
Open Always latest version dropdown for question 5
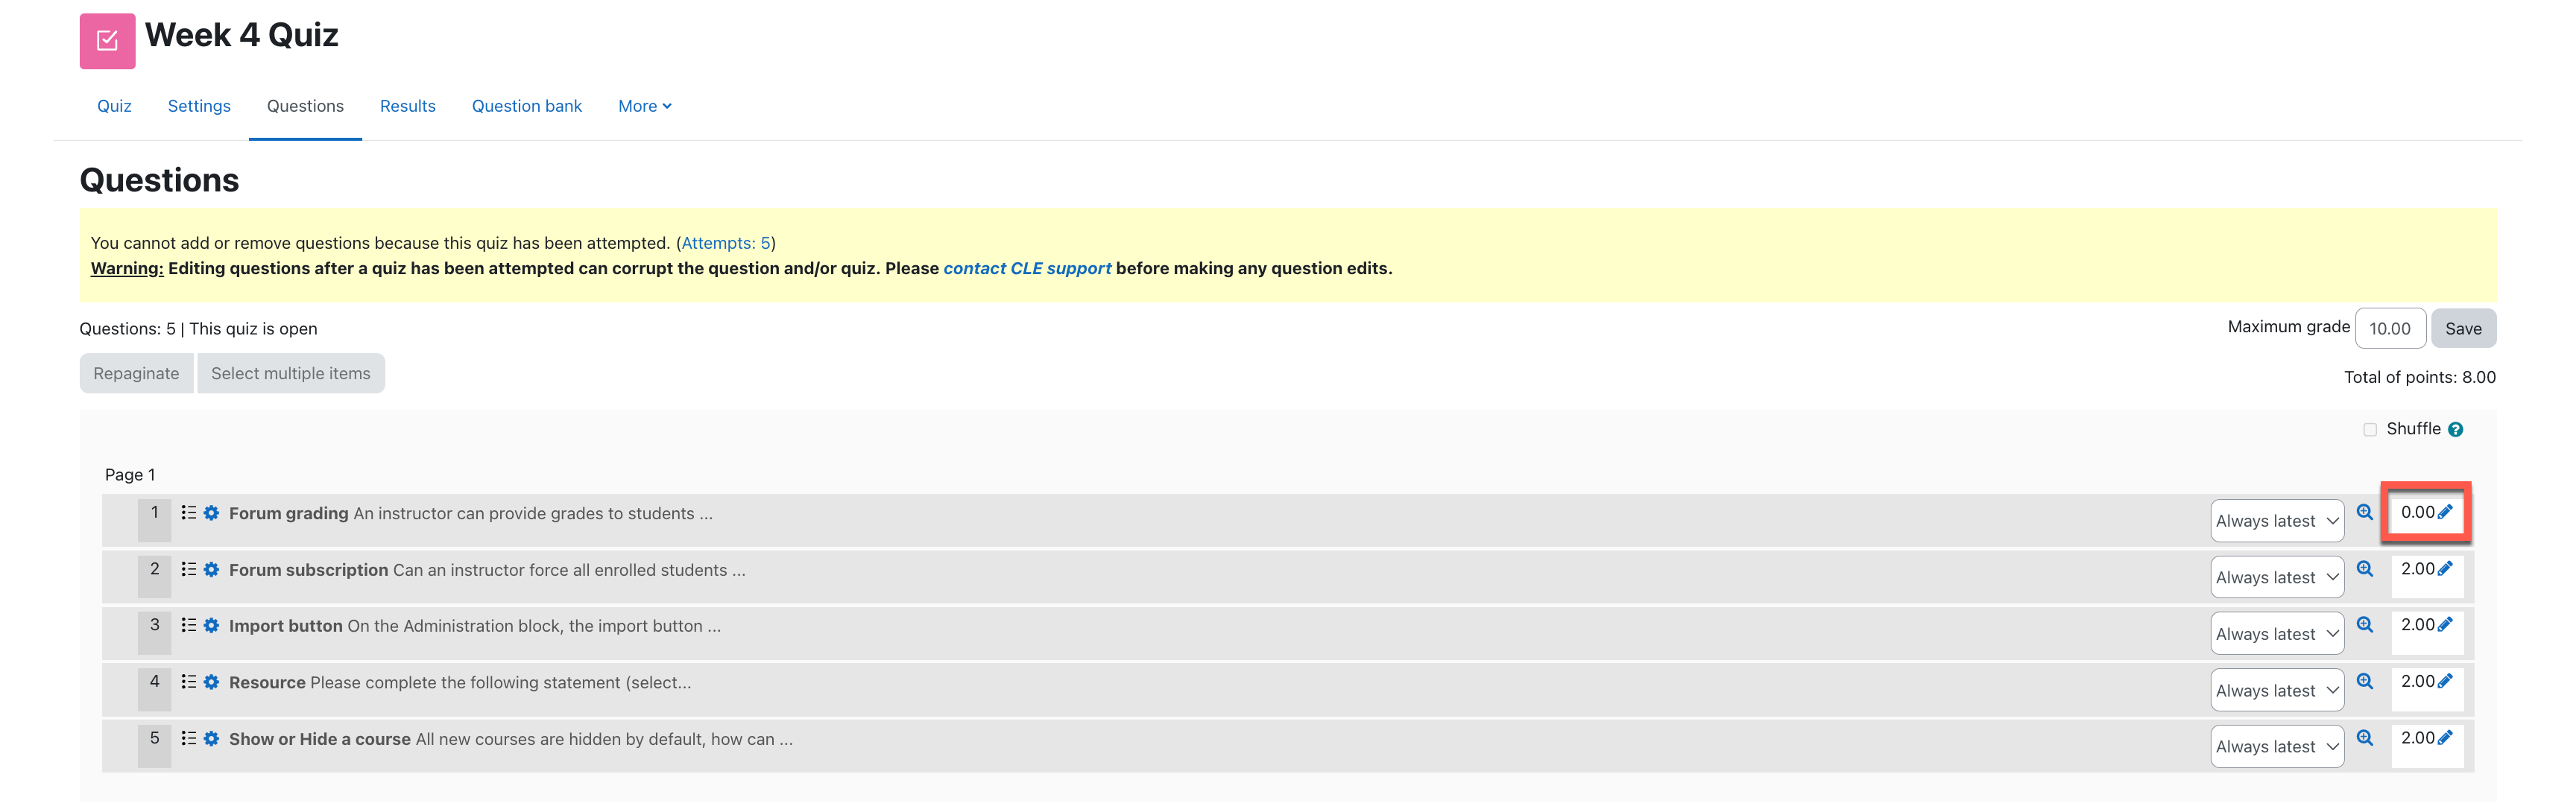(x=2277, y=747)
